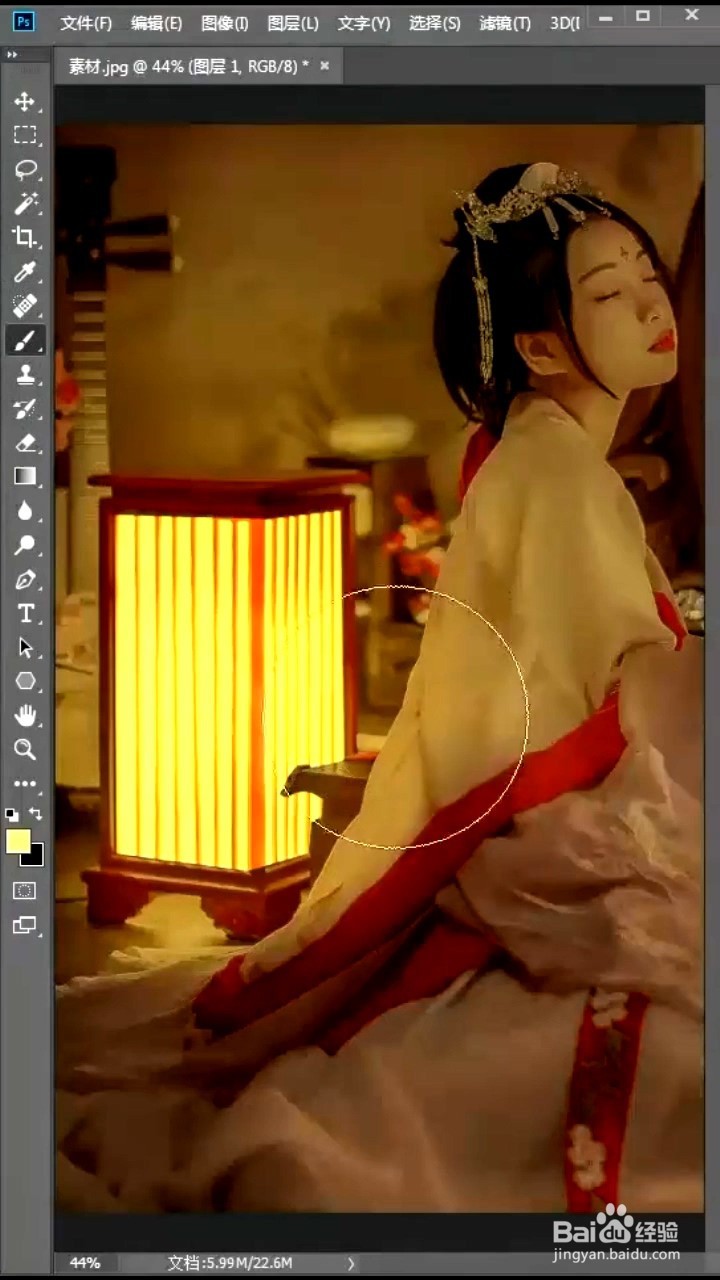
Task: Select the Crop tool
Action: tap(25, 237)
